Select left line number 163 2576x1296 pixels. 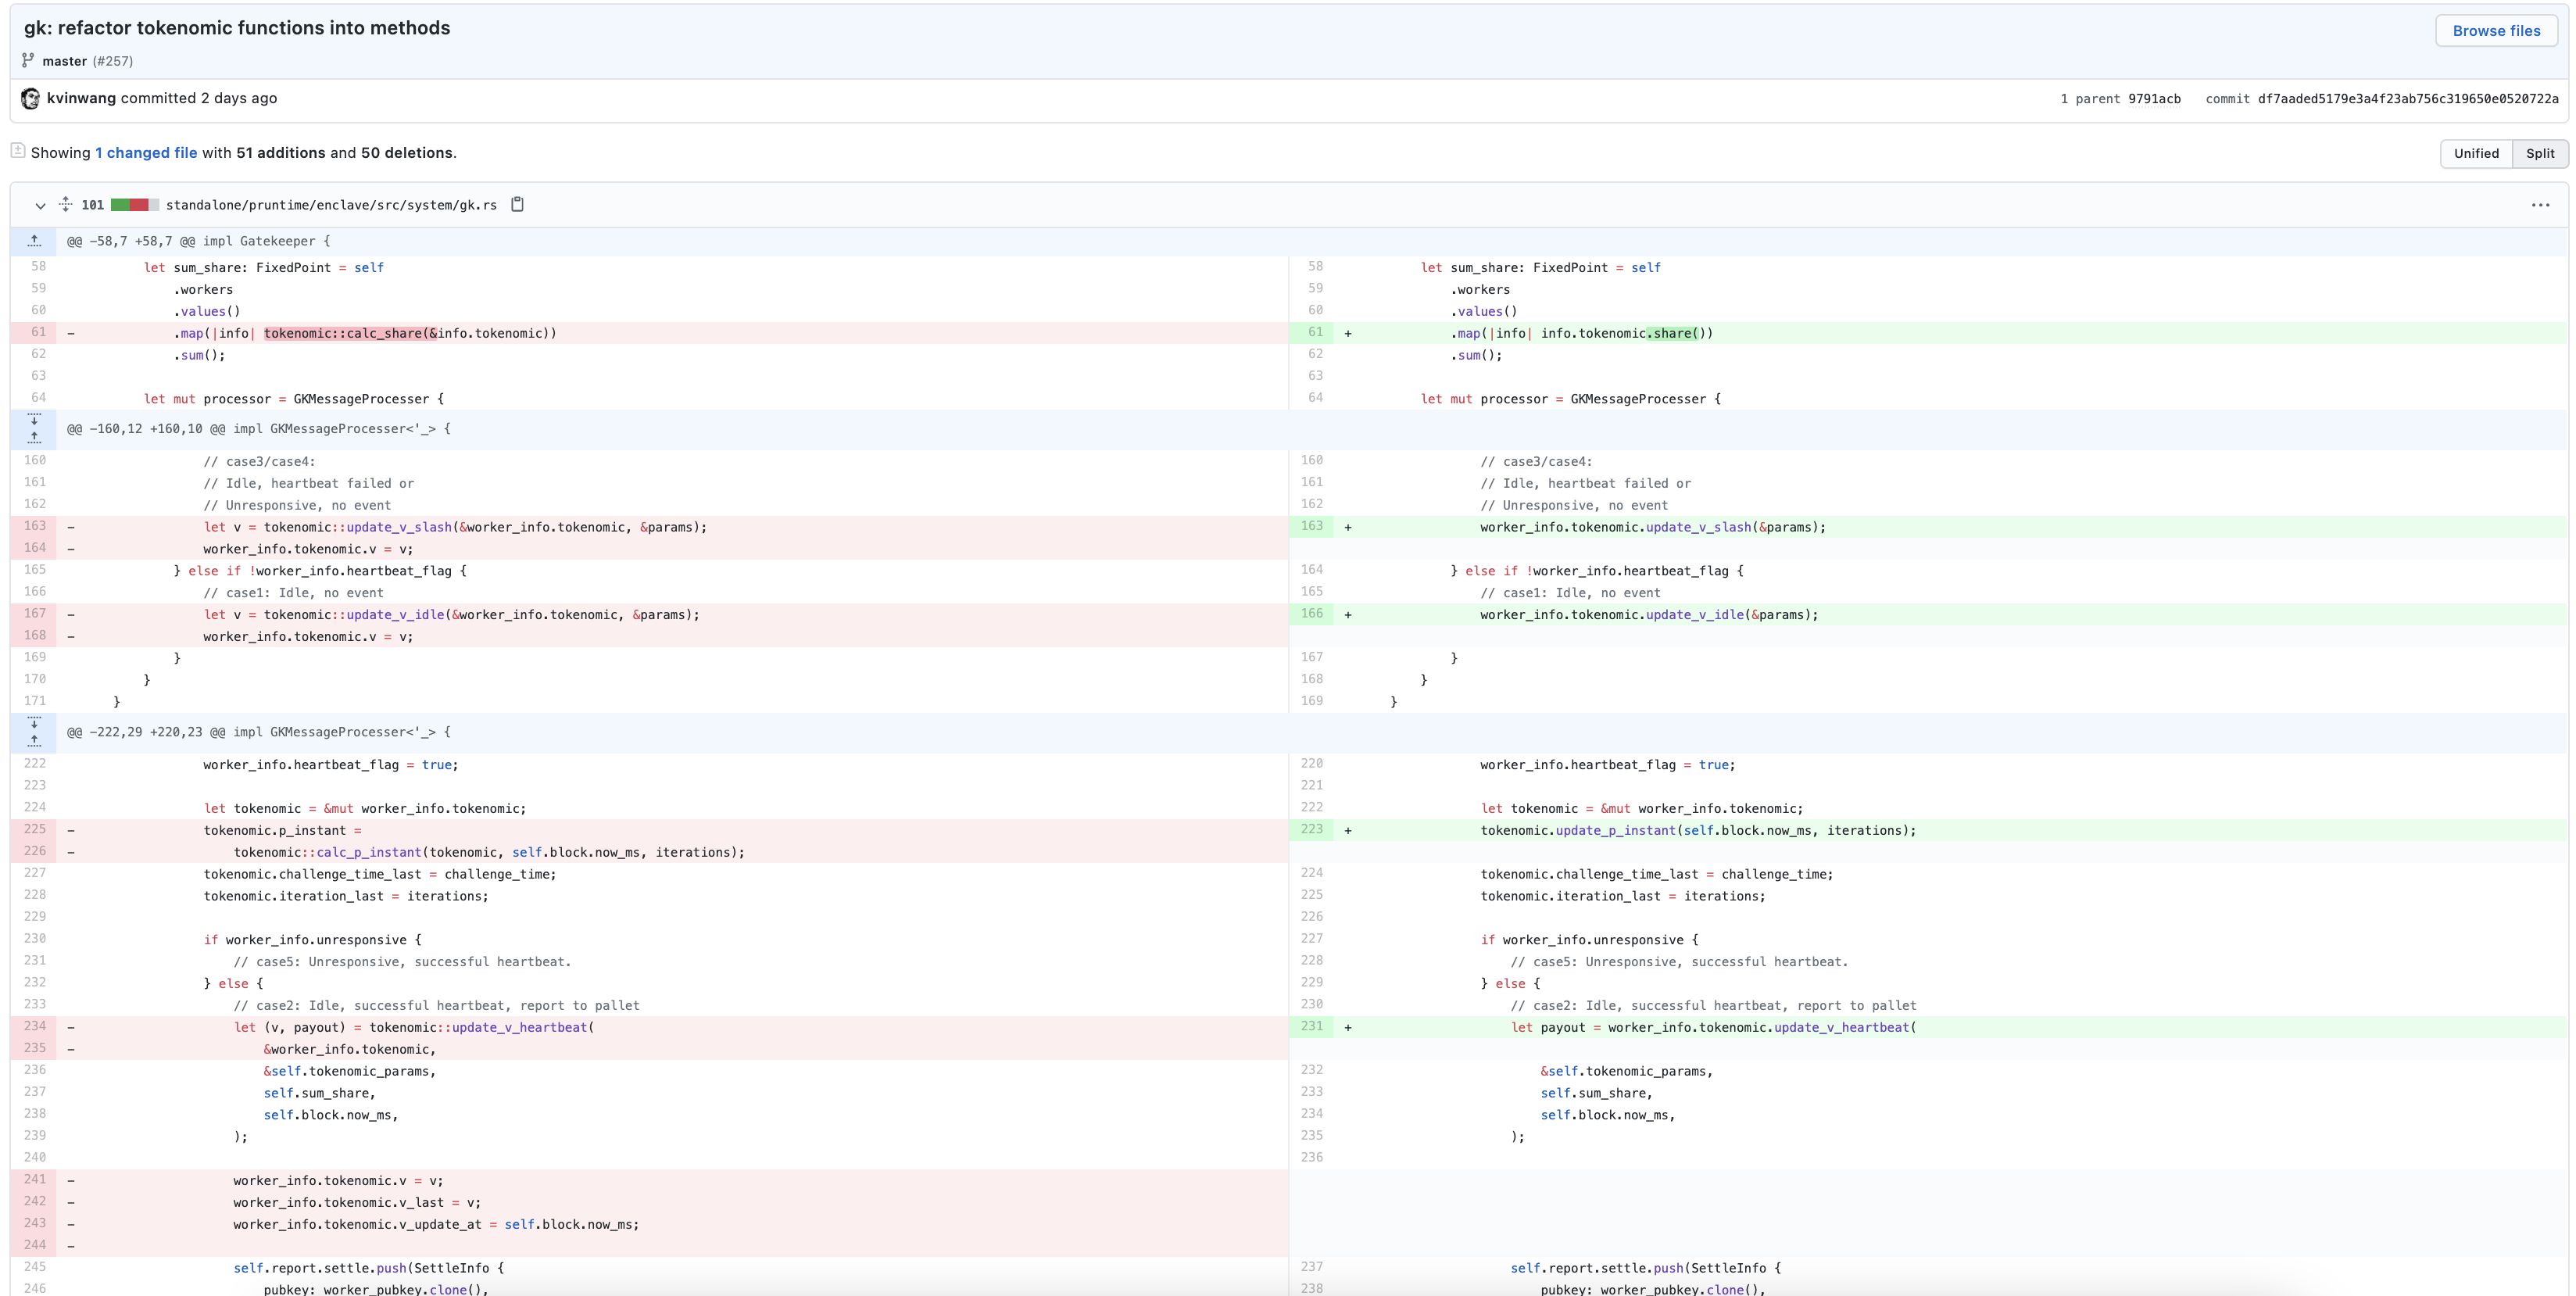(x=35, y=526)
